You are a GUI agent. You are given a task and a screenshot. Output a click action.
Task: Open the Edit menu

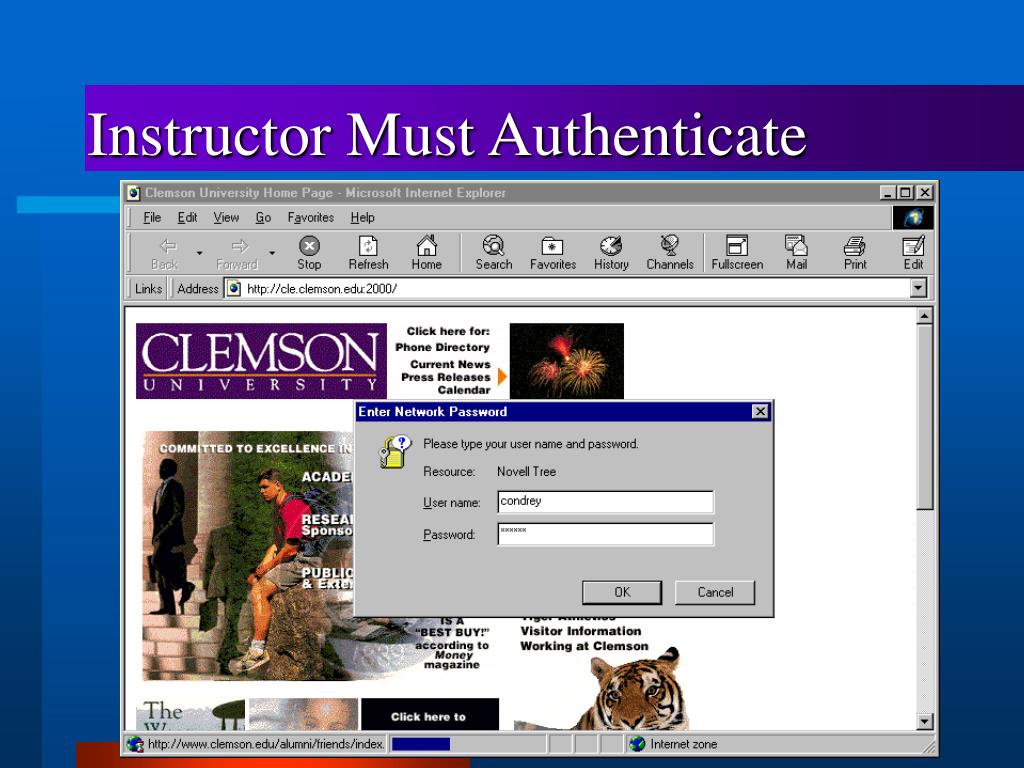point(187,217)
